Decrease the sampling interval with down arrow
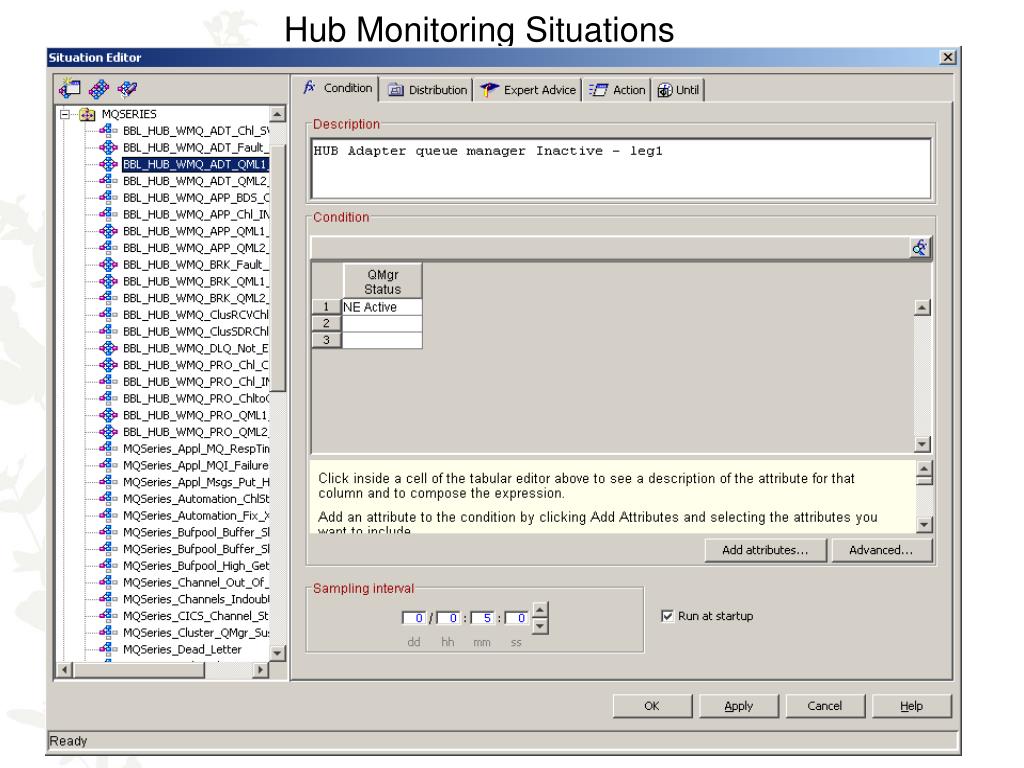Viewport: 1024px width, 768px height. tap(540, 626)
